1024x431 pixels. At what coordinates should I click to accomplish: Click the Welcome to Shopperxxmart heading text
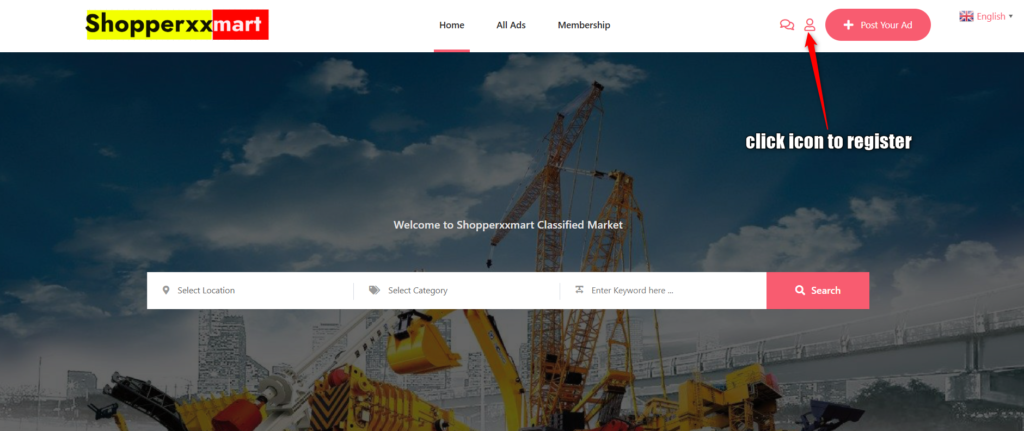(x=508, y=225)
